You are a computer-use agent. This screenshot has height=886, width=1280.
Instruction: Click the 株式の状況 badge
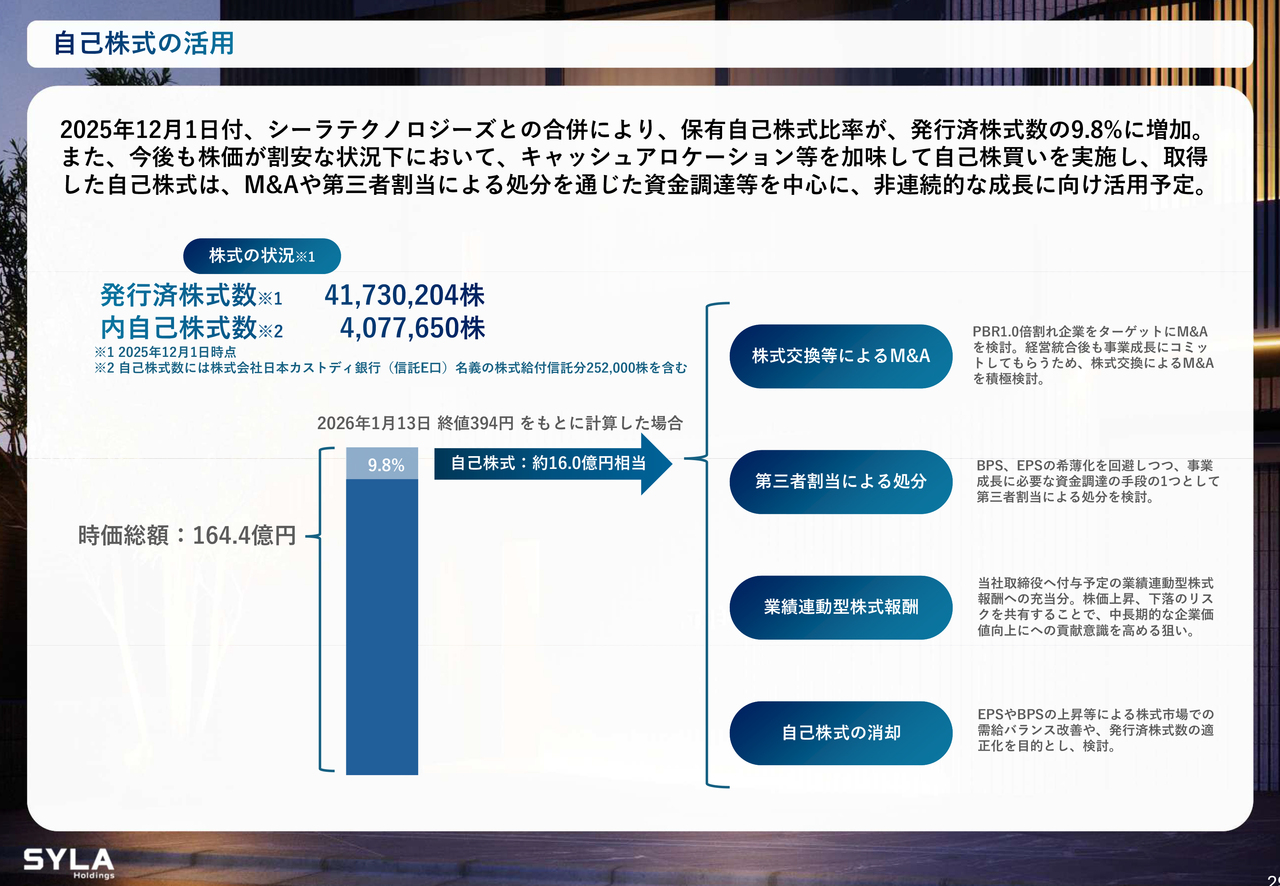pos(262,256)
